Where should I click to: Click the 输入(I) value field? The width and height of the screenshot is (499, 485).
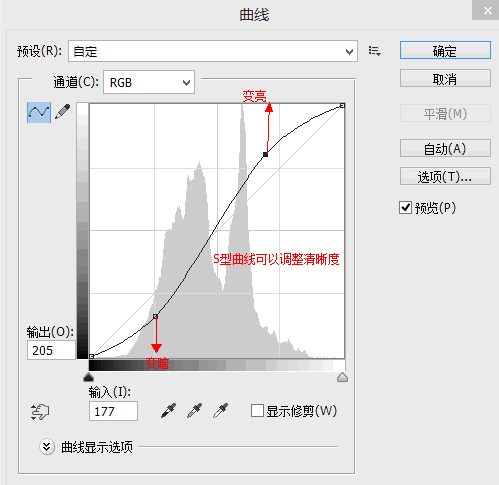pyautogui.click(x=113, y=411)
